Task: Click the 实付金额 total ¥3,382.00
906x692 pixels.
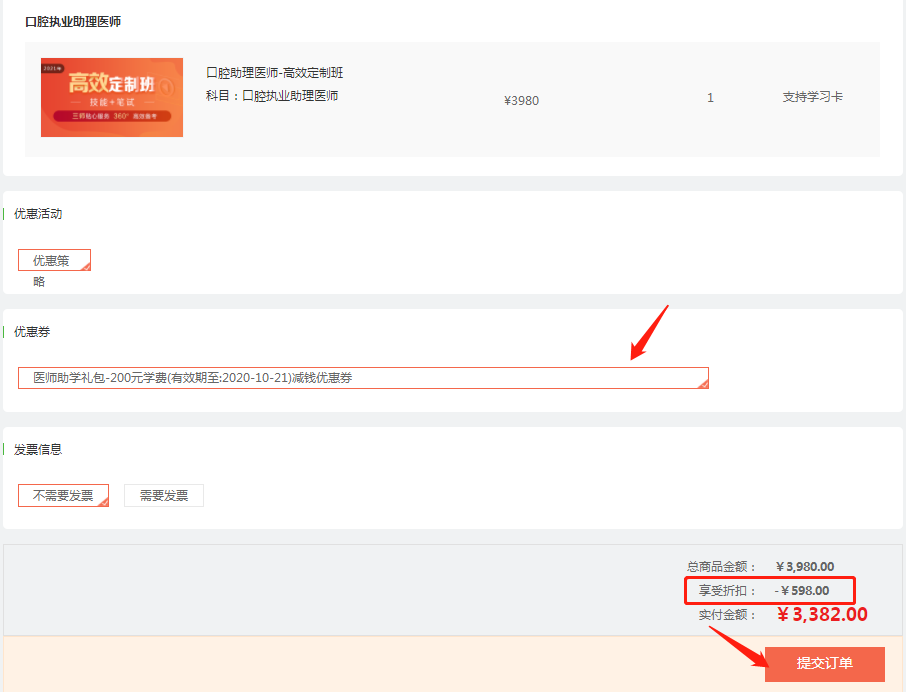Action: pyautogui.click(x=822, y=614)
